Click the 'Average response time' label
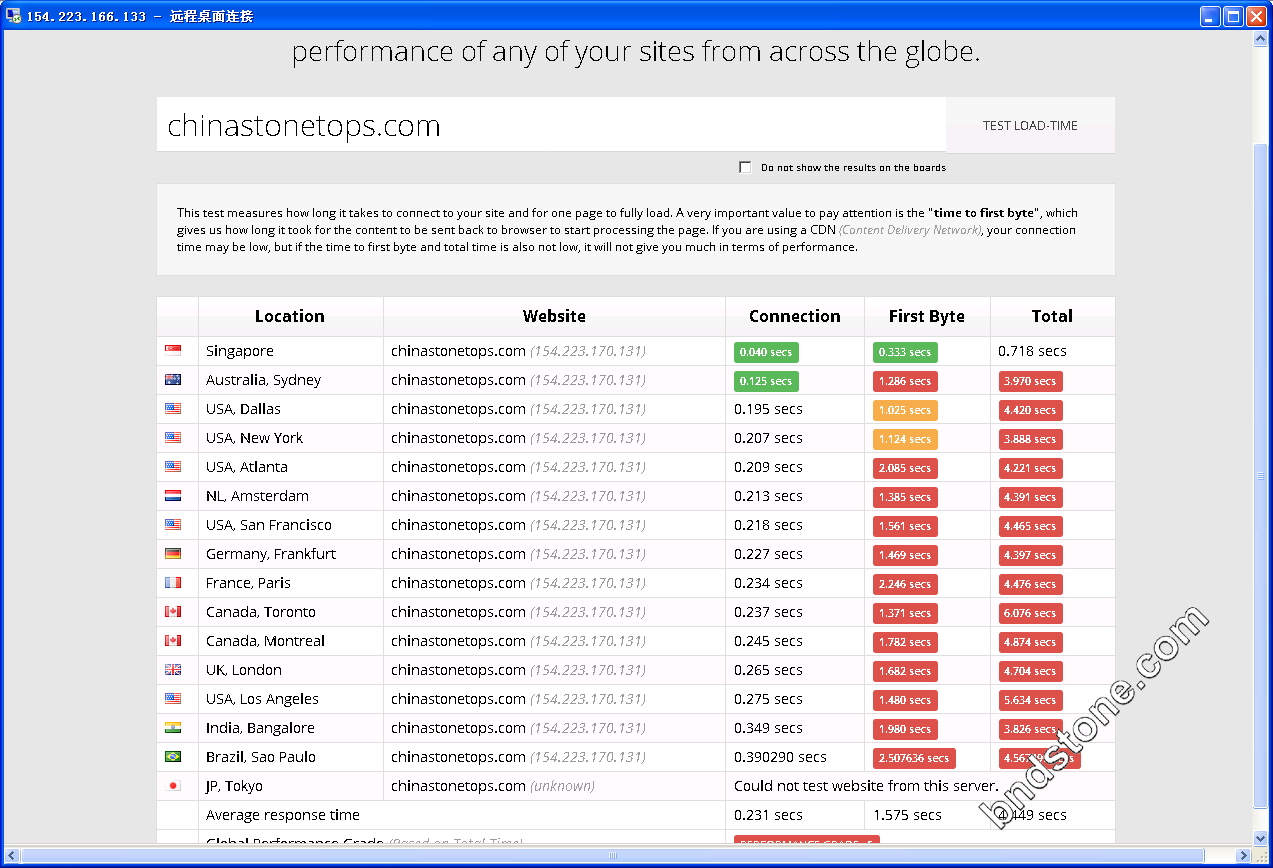Screen dimensions: 1273x868 point(283,815)
